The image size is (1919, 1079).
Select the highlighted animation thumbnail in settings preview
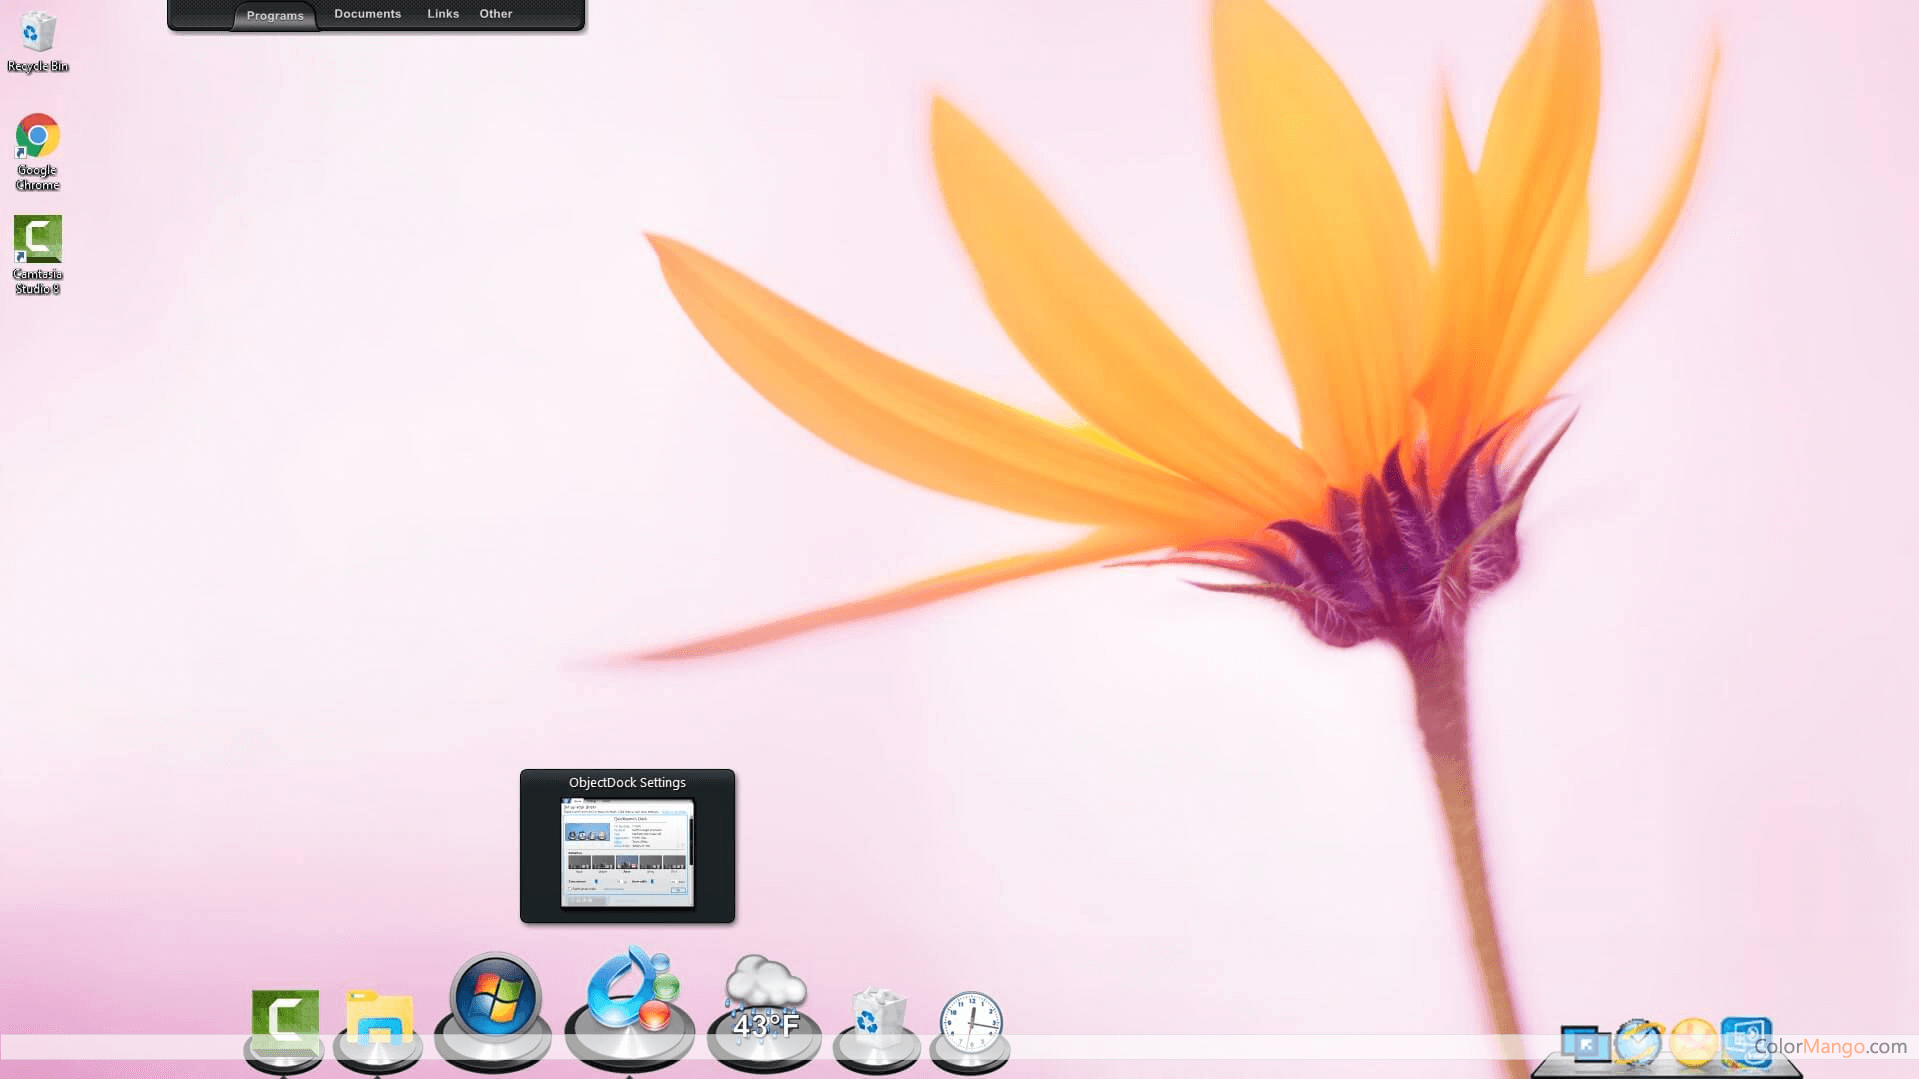[x=628, y=862]
